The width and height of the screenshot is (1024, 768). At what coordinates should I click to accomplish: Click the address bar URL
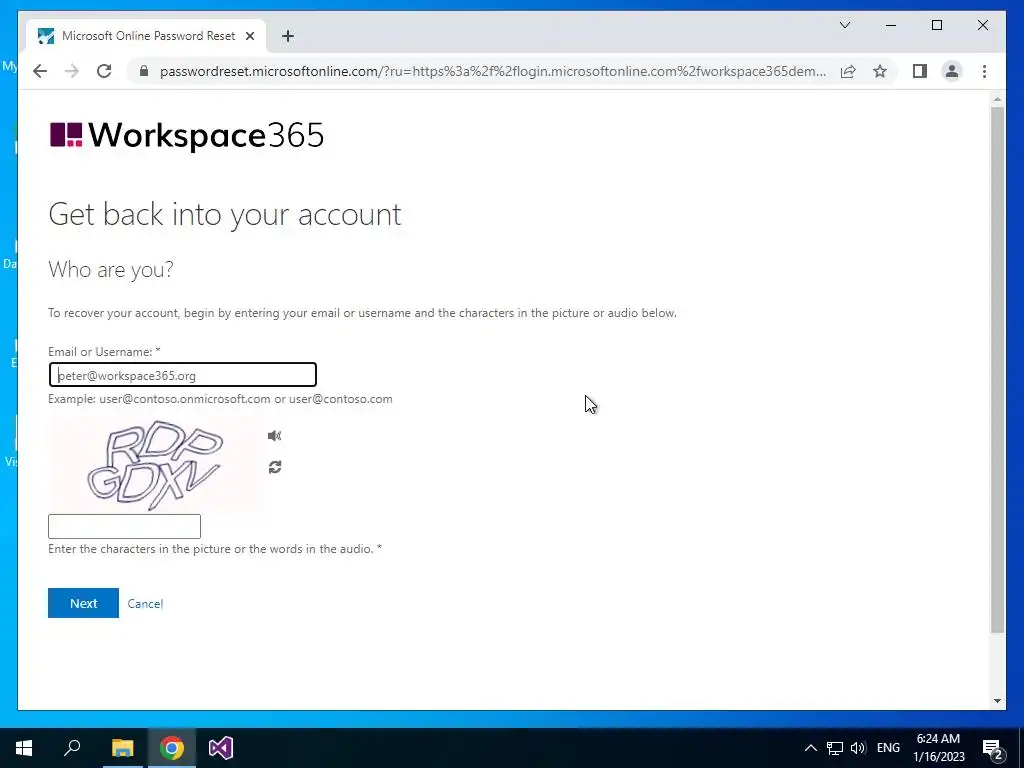tap(493, 71)
